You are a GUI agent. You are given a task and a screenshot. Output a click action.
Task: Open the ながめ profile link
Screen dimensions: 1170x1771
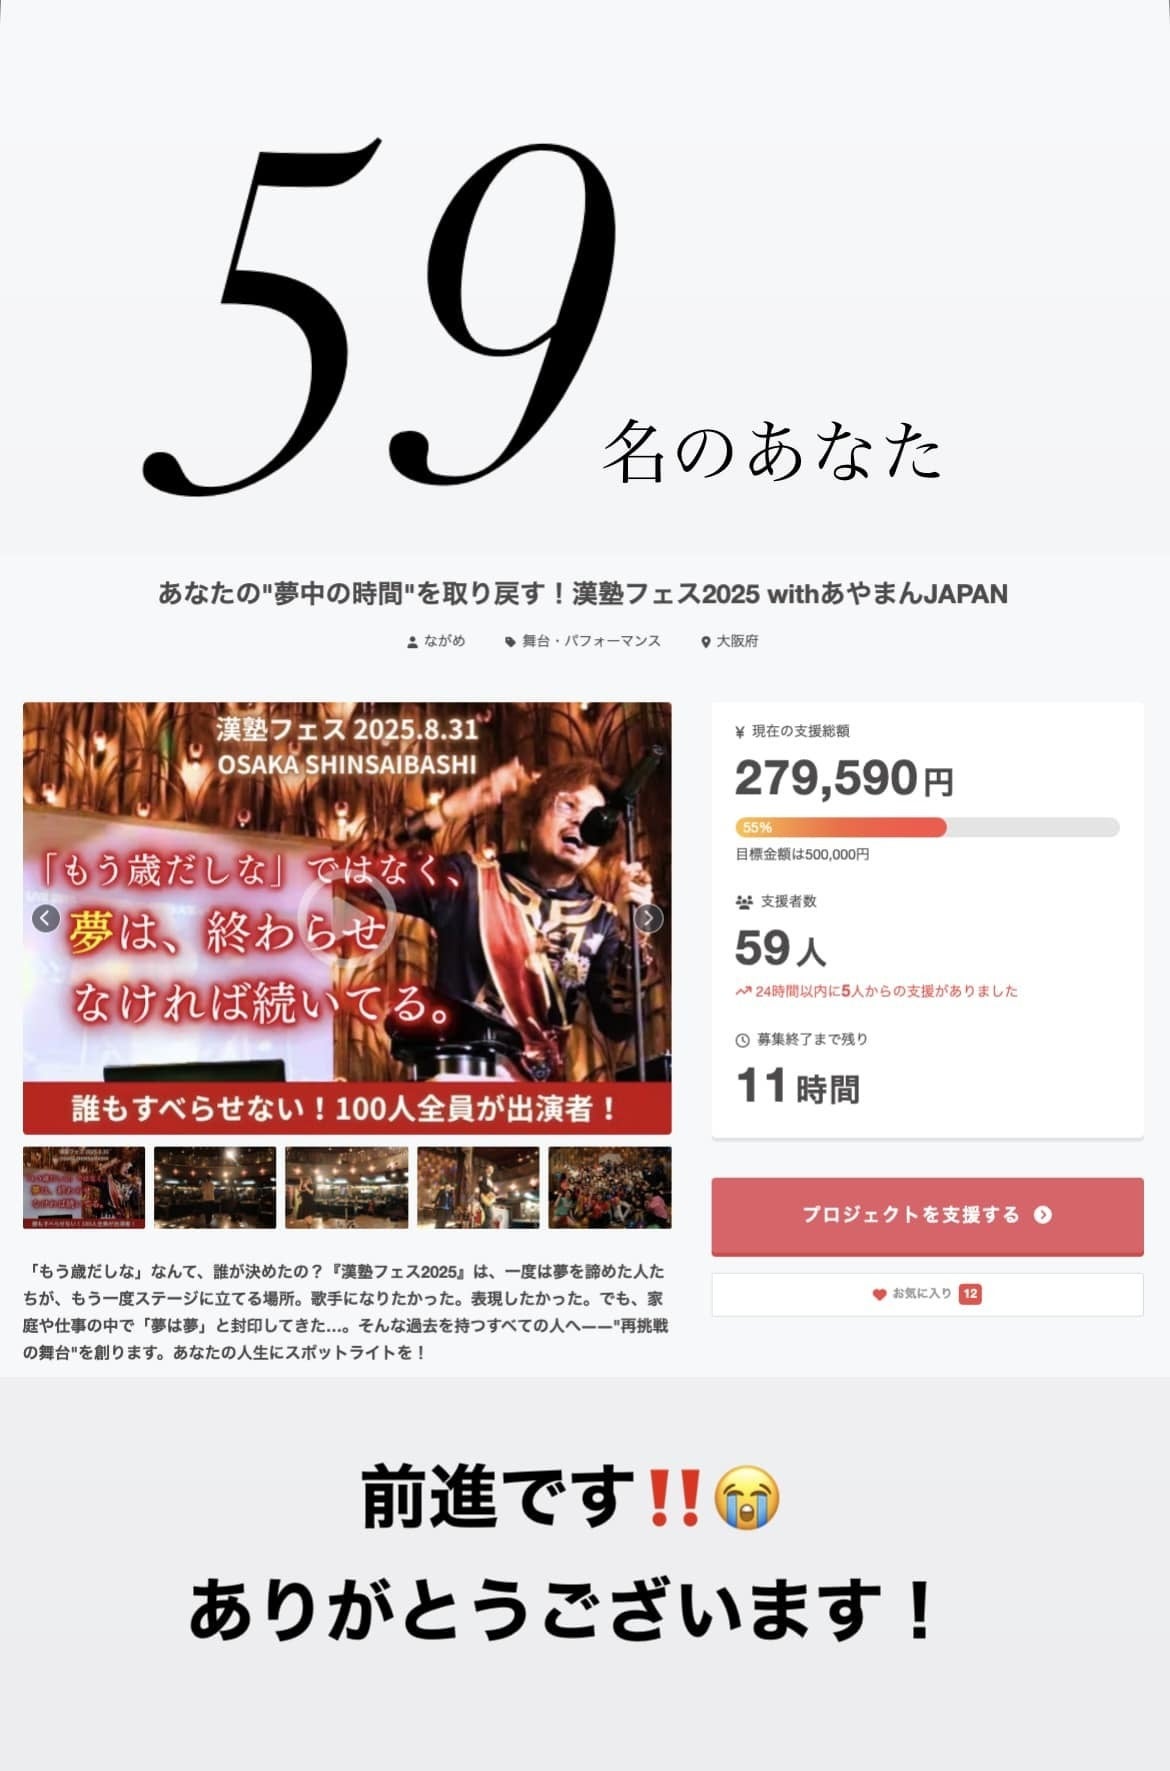445,641
